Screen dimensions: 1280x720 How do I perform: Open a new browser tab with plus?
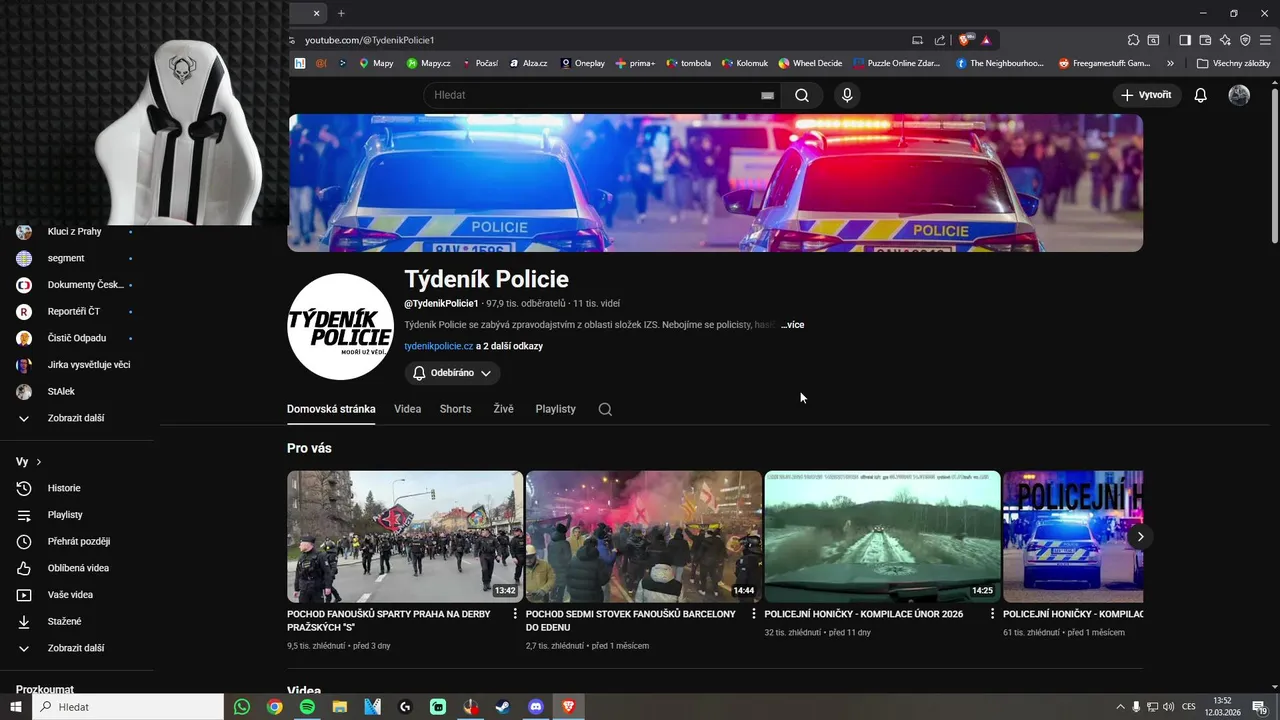(x=341, y=13)
